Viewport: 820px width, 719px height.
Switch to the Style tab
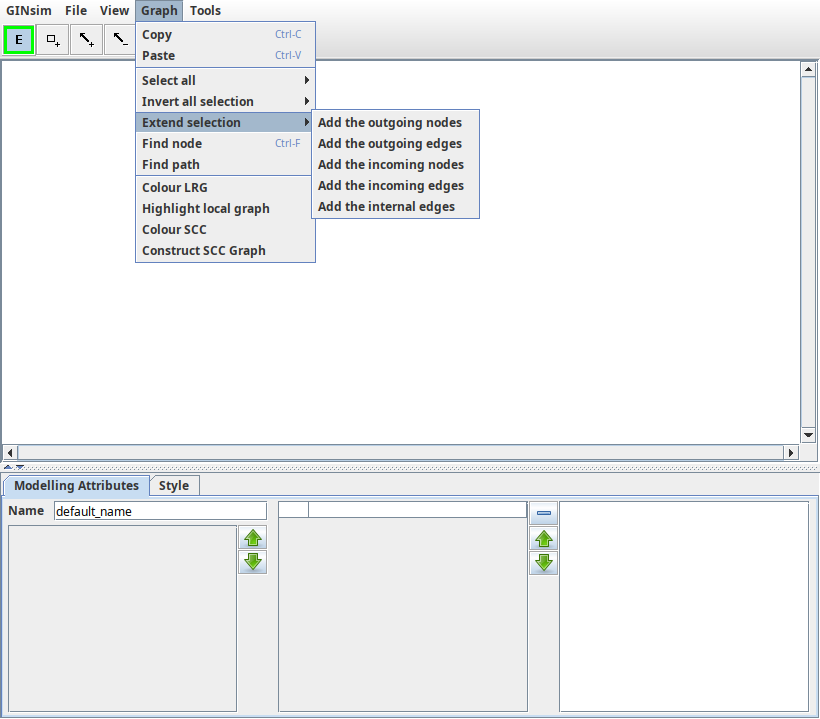[x=174, y=485]
